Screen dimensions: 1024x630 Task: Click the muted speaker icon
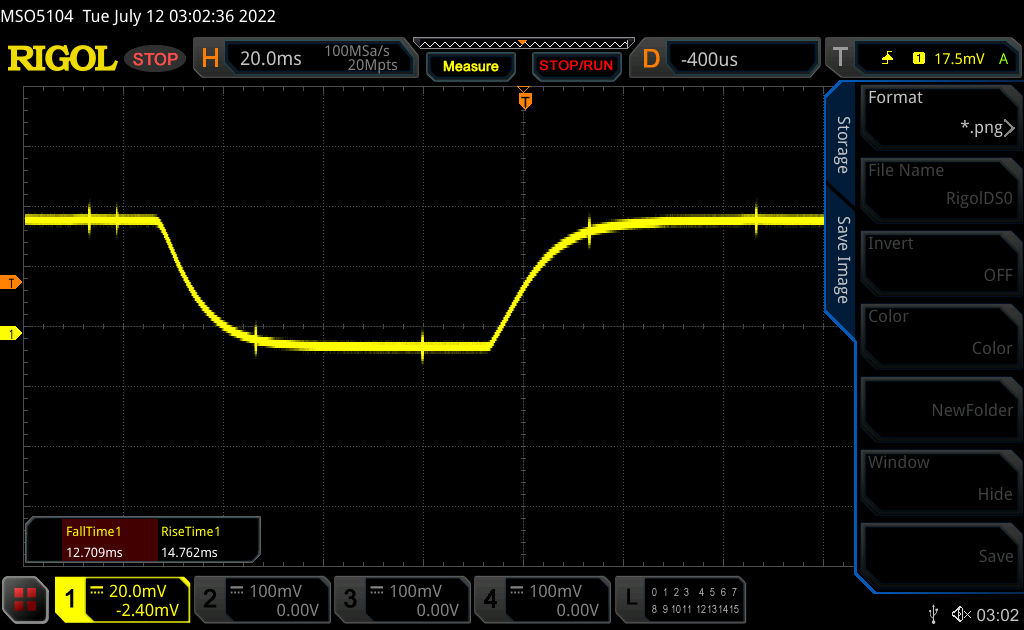pyautogui.click(x=961, y=613)
